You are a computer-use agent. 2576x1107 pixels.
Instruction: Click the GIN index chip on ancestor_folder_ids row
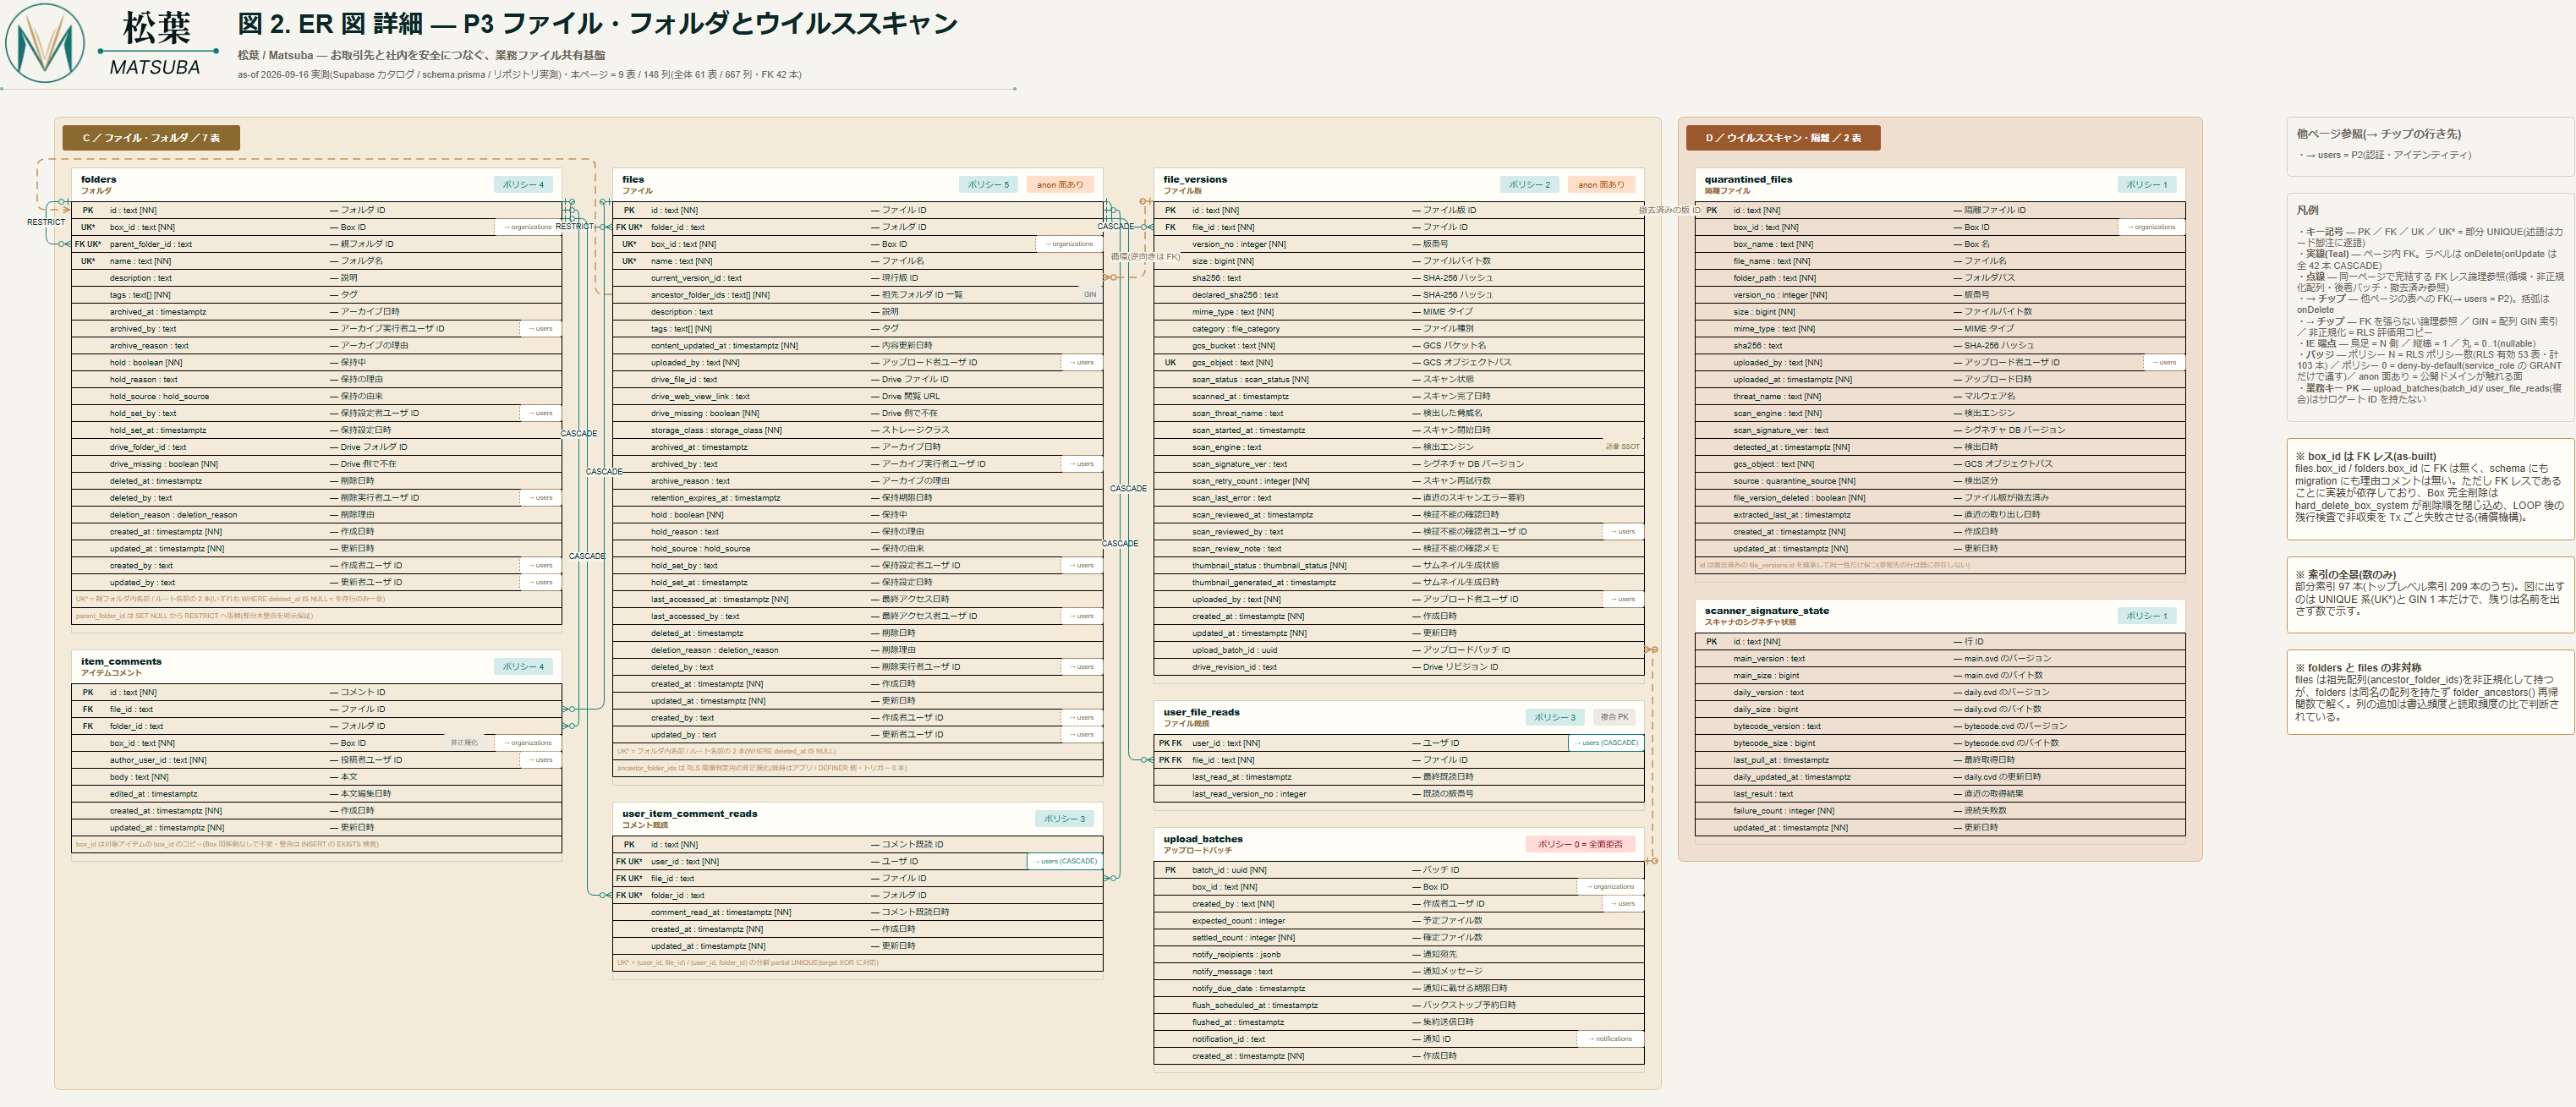click(1090, 295)
